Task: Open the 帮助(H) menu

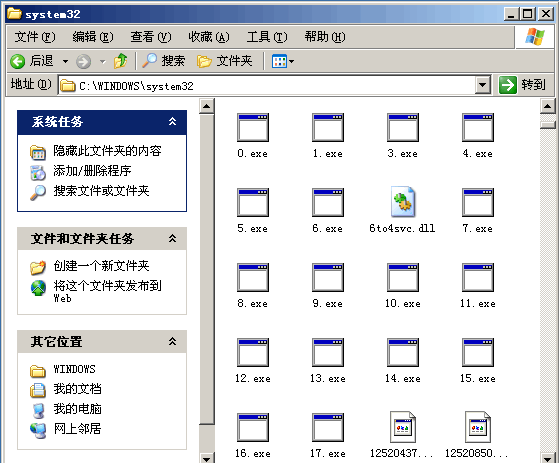Action: tap(325, 37)
